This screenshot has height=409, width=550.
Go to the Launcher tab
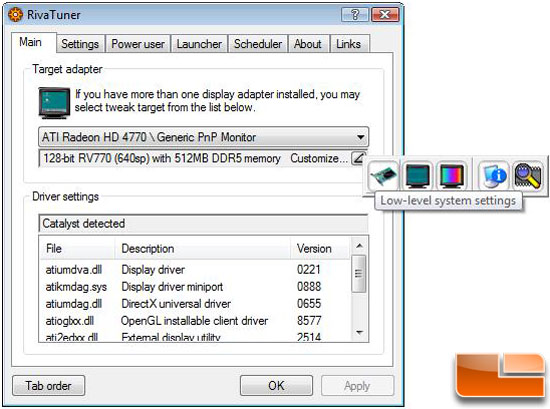[199, 44]
